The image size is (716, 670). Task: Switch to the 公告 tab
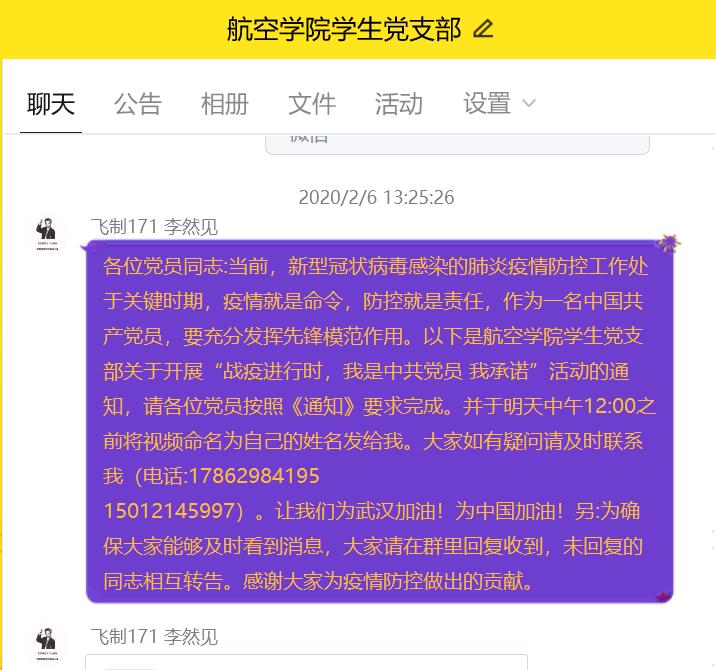pos(138,103)
